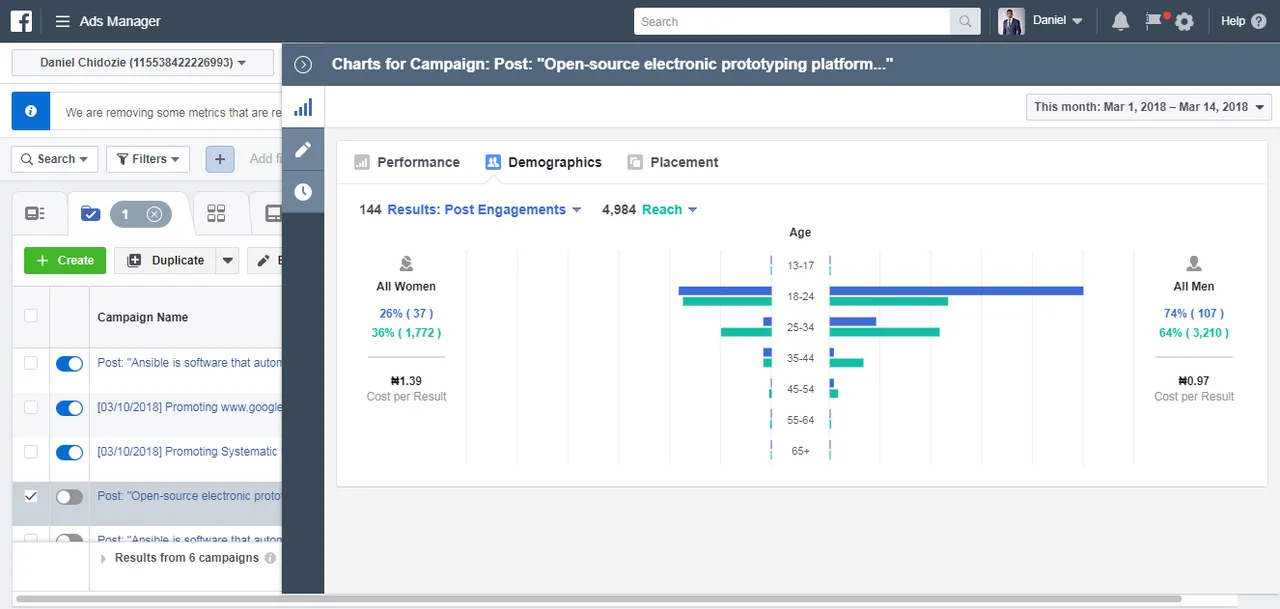Image resolution: width=1280 pixels, height=609 pixels.
Task: Expand Results from 6 campaigns row
Action: [104, 558]
